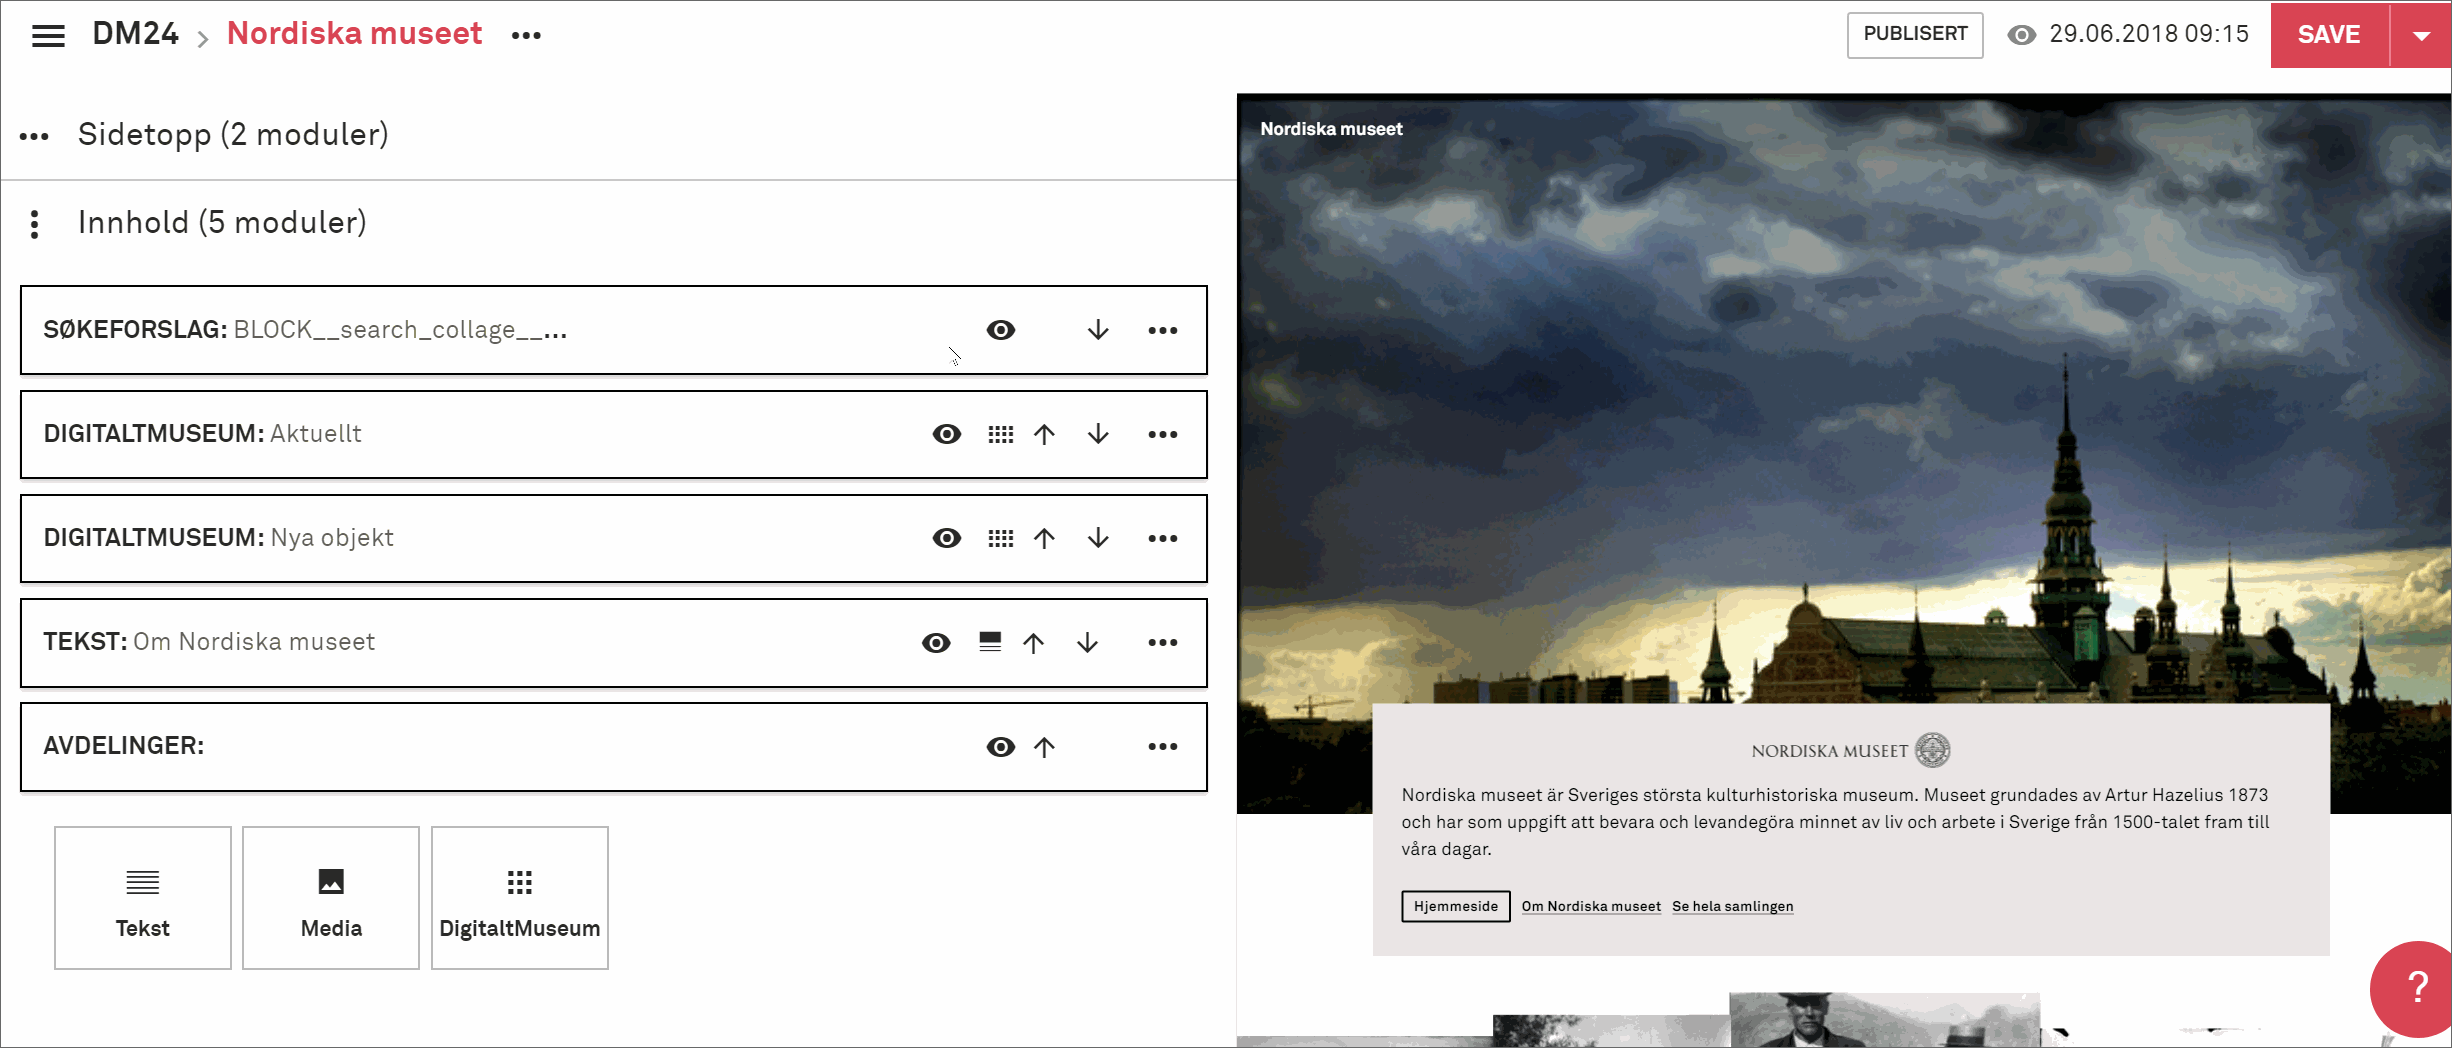Move the Aktuellt module down
The width and height of the screenshot is (2452, 1048).
click(1098, 434)
